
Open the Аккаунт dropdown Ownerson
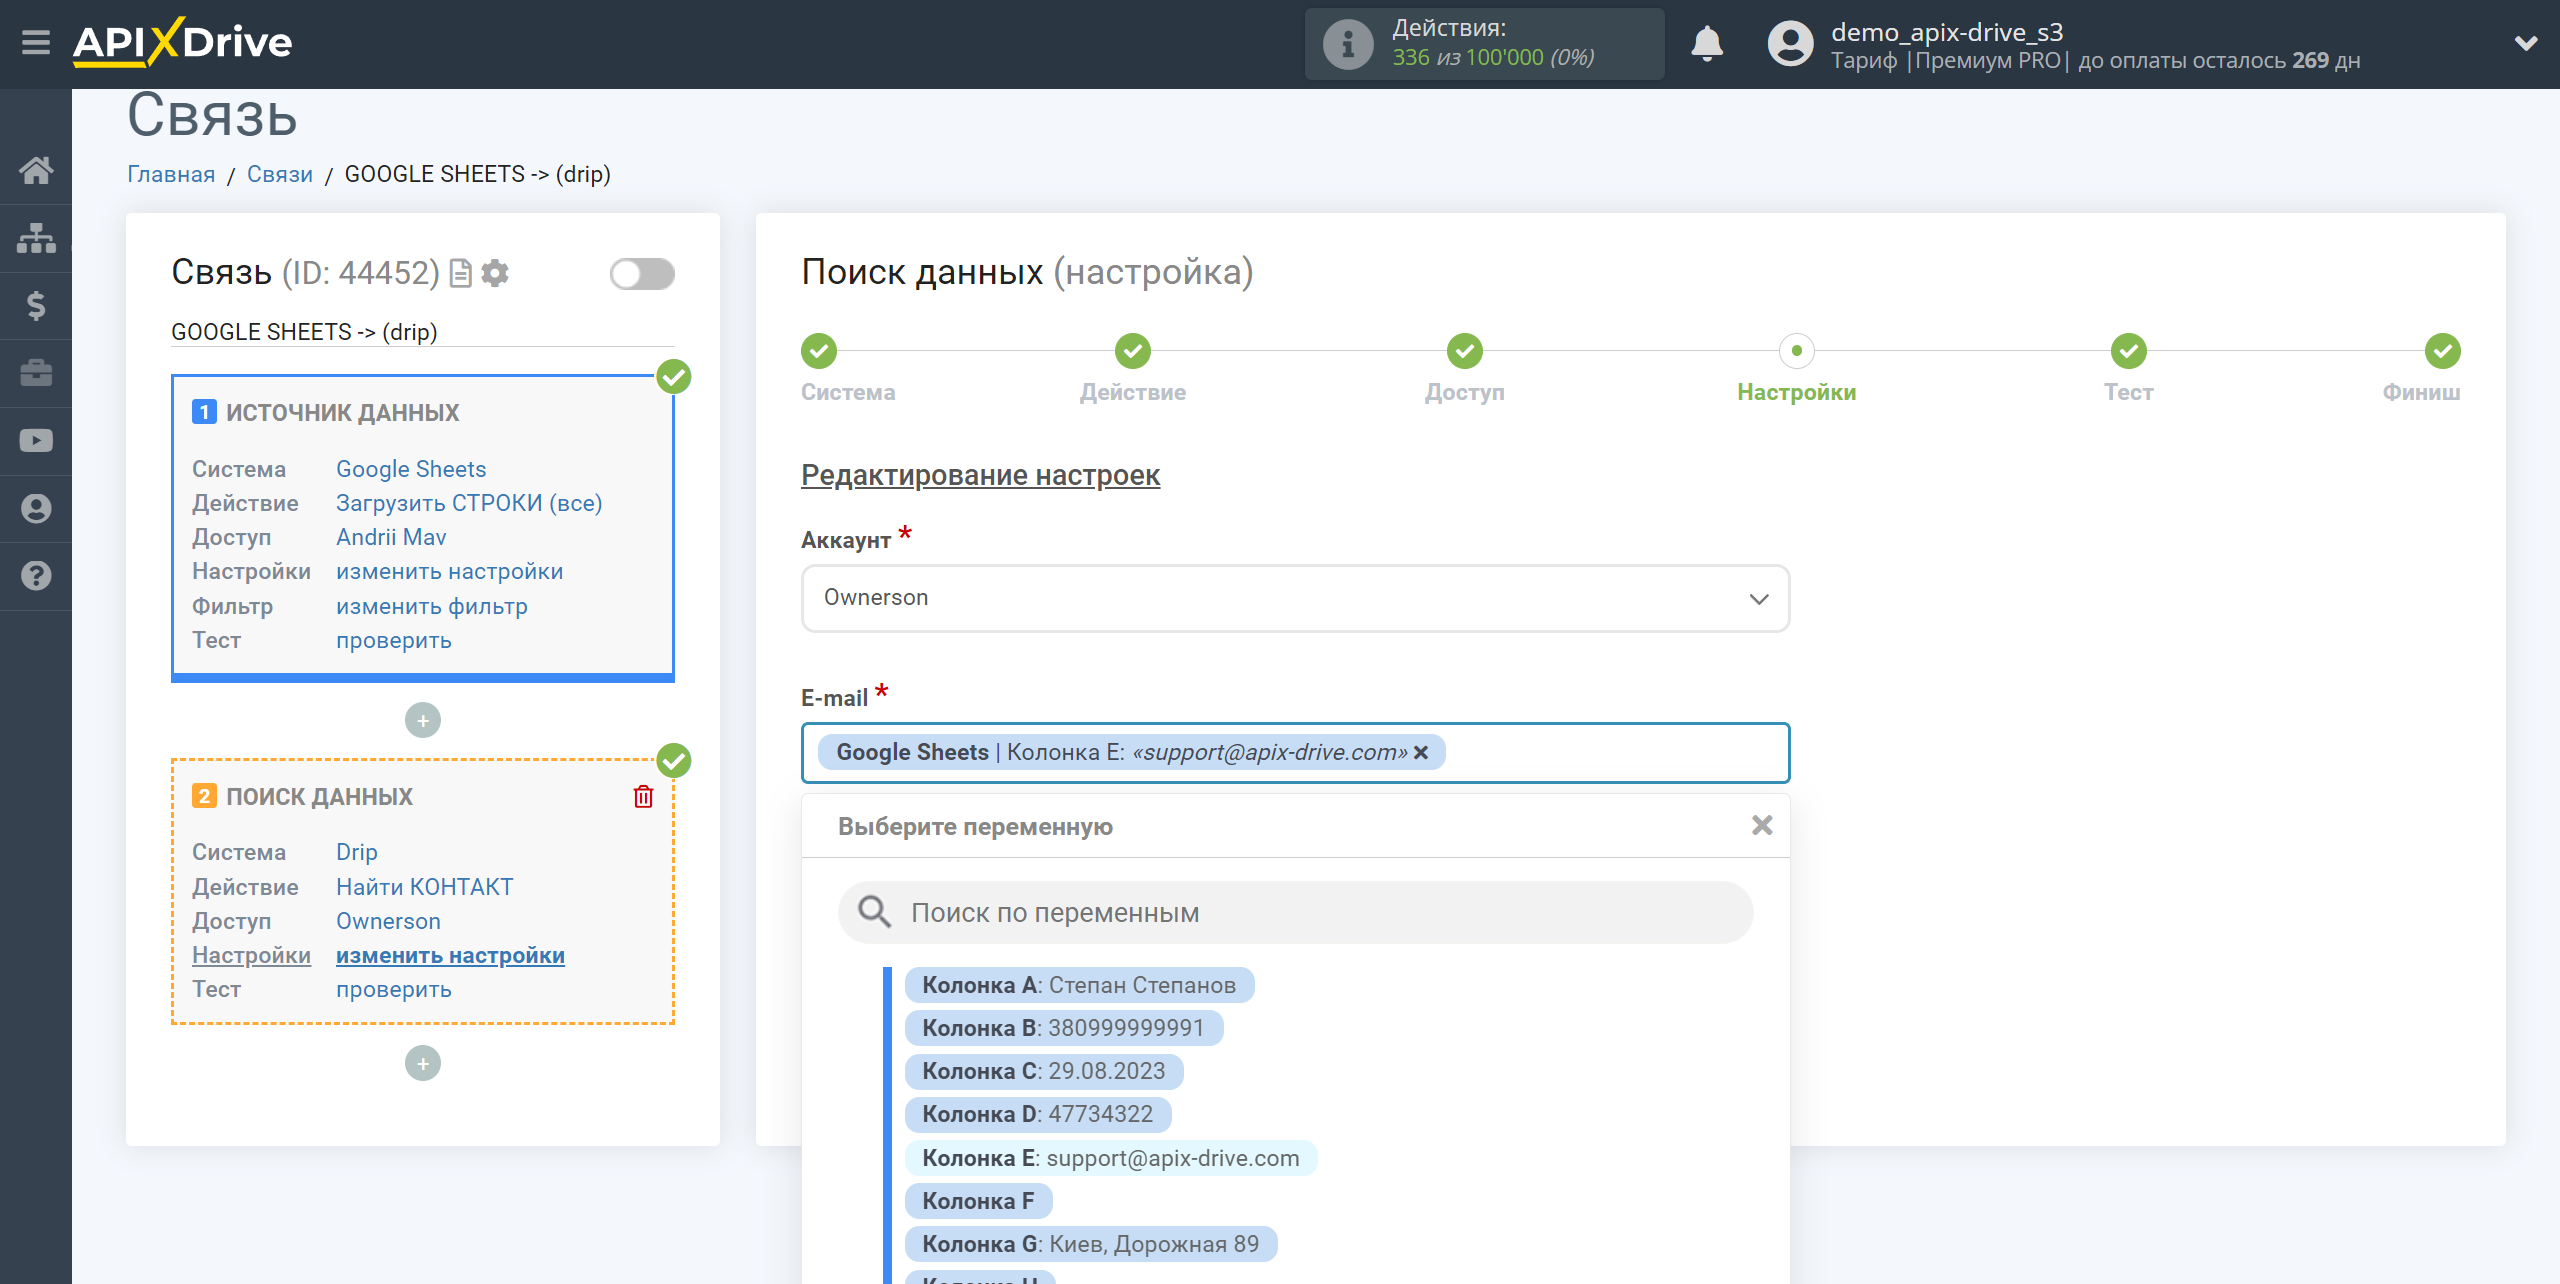tap(1295, 598)
